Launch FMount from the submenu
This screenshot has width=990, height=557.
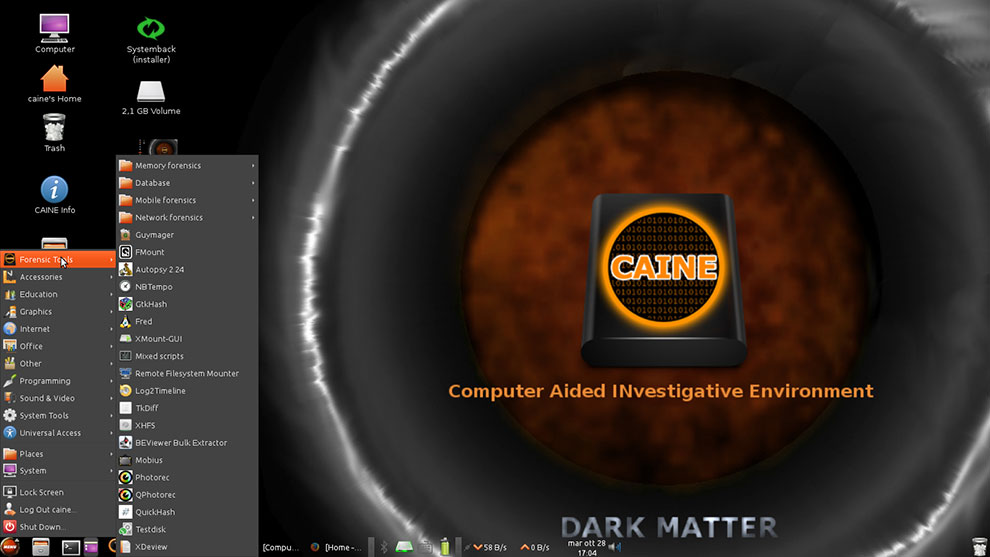pyautogui.click(x=187, y=252)
